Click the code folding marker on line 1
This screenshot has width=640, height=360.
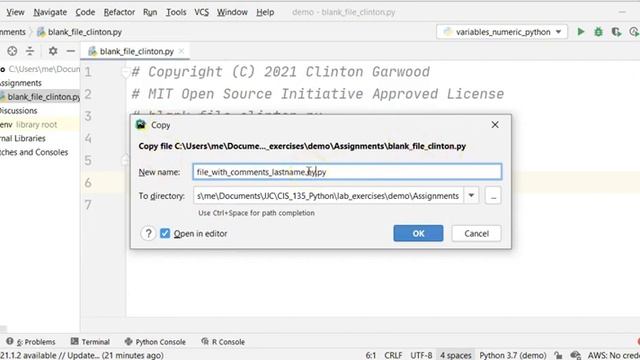pos(125,72)
